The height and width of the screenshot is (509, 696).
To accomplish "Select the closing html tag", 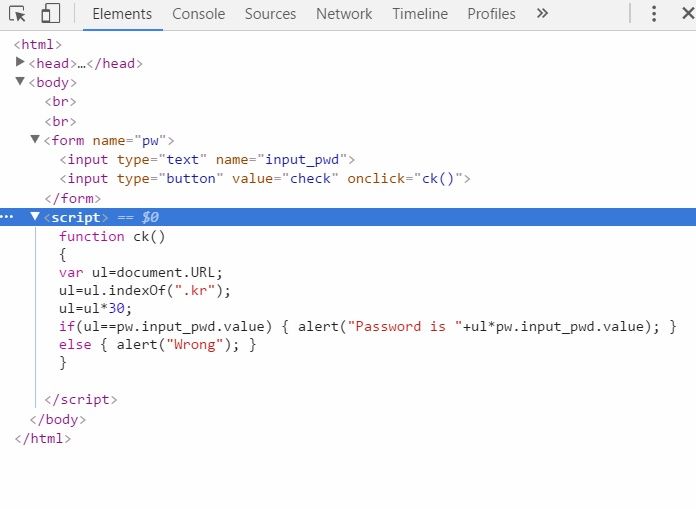I will click(x=43, y=438).
